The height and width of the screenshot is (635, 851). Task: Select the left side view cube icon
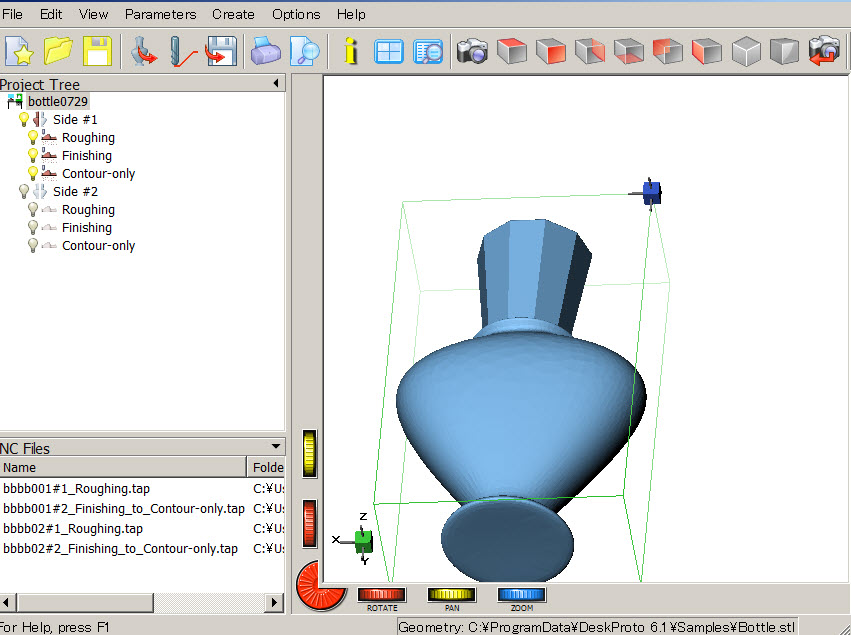pyautogui.click(x=707, y=51)
